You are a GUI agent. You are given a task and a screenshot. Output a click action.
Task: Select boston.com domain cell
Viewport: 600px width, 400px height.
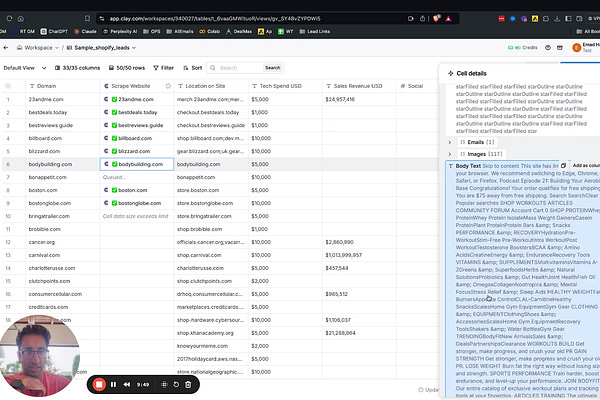[x=62, y=190]
